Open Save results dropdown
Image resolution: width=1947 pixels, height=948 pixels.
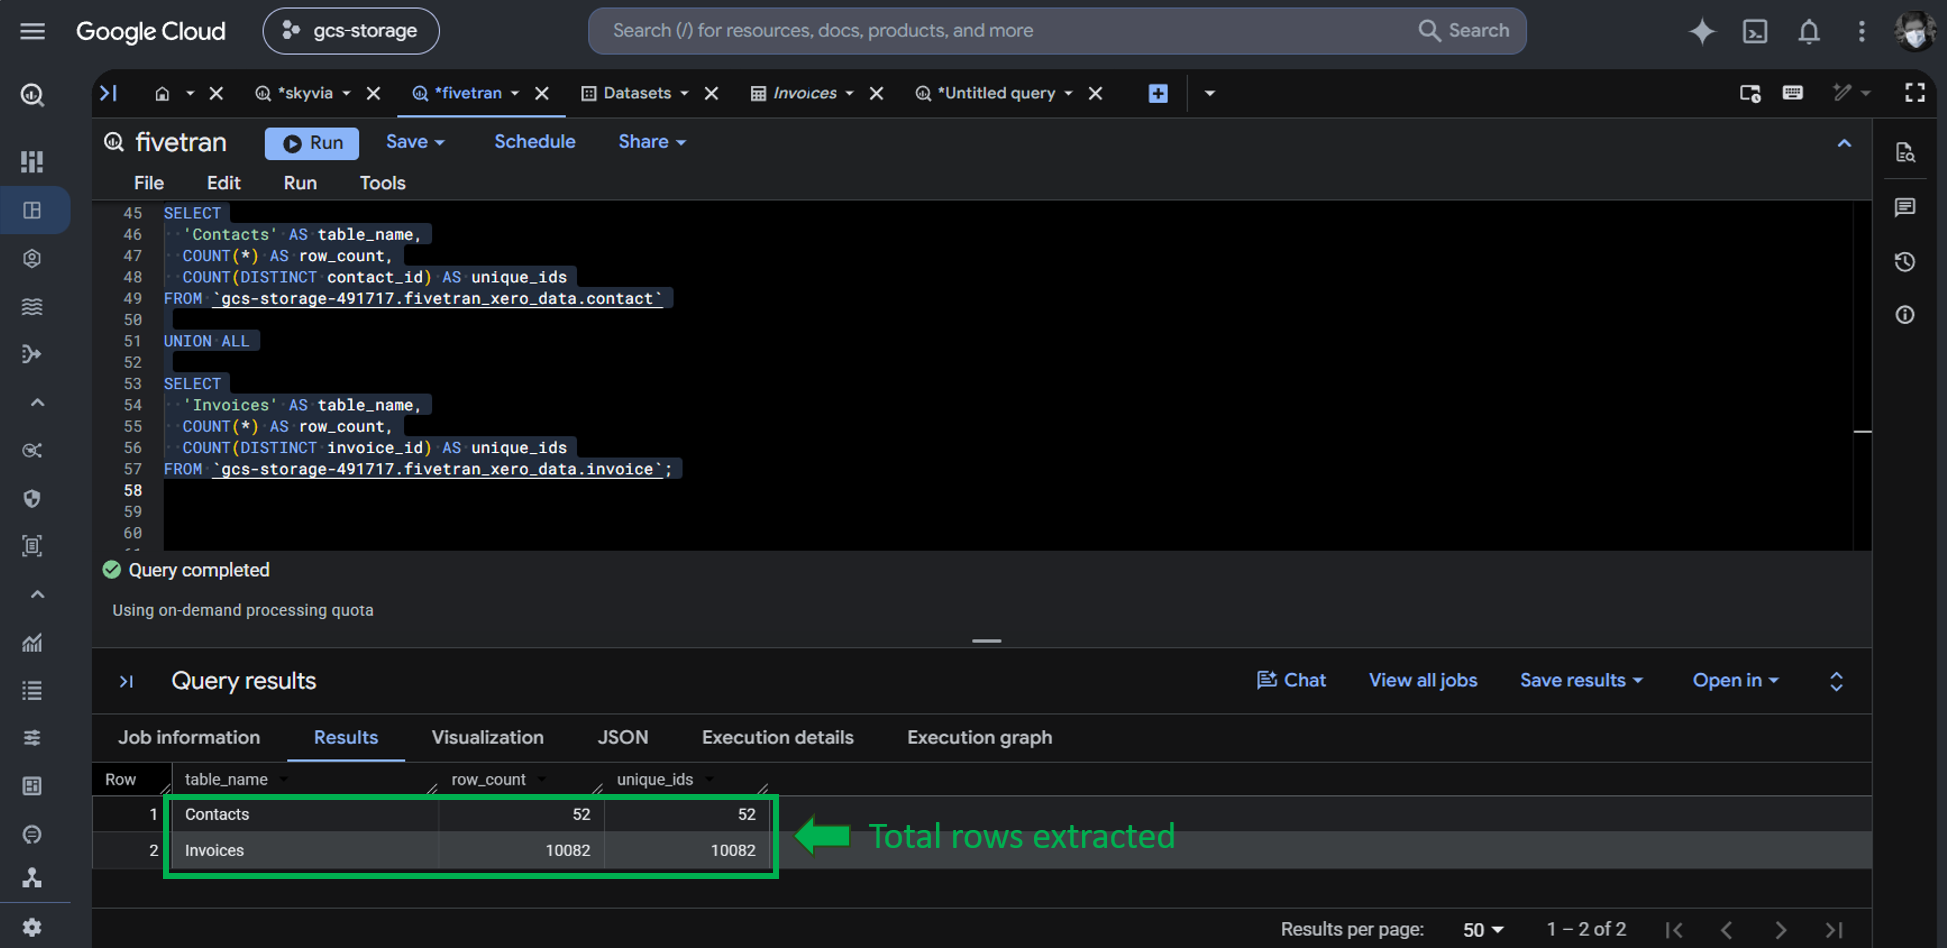pyautogui.click(x=1581, y=680)
